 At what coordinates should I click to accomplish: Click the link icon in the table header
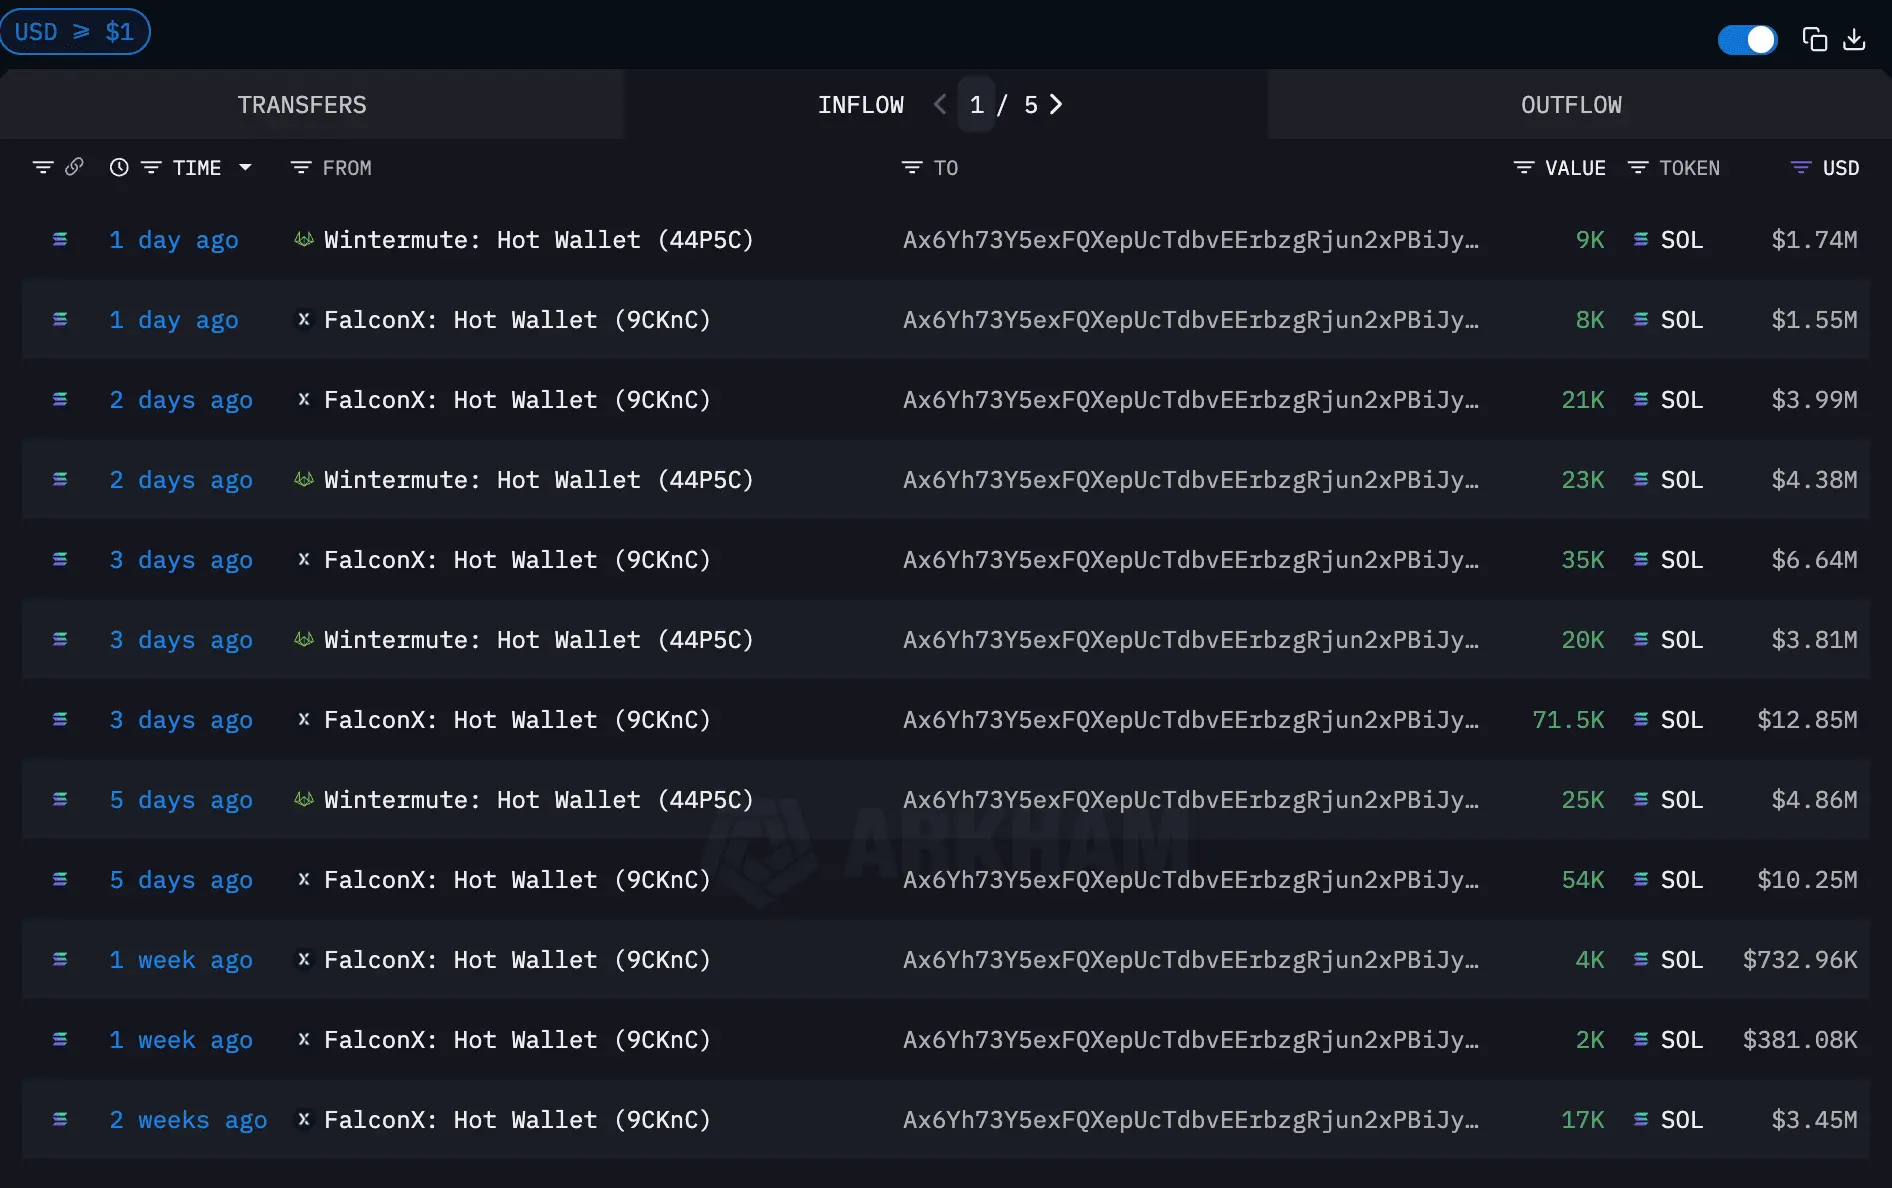tap(74, 167)
